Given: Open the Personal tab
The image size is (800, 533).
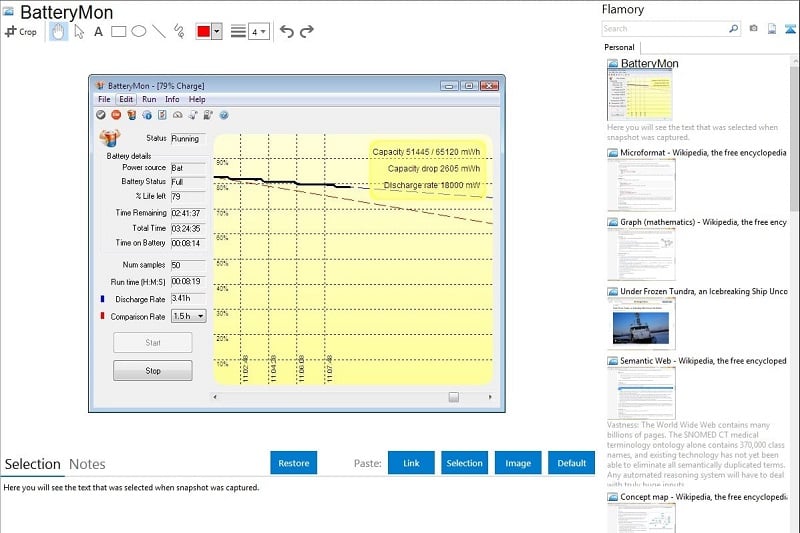Looking at the screenshot, I should point(619,47).
